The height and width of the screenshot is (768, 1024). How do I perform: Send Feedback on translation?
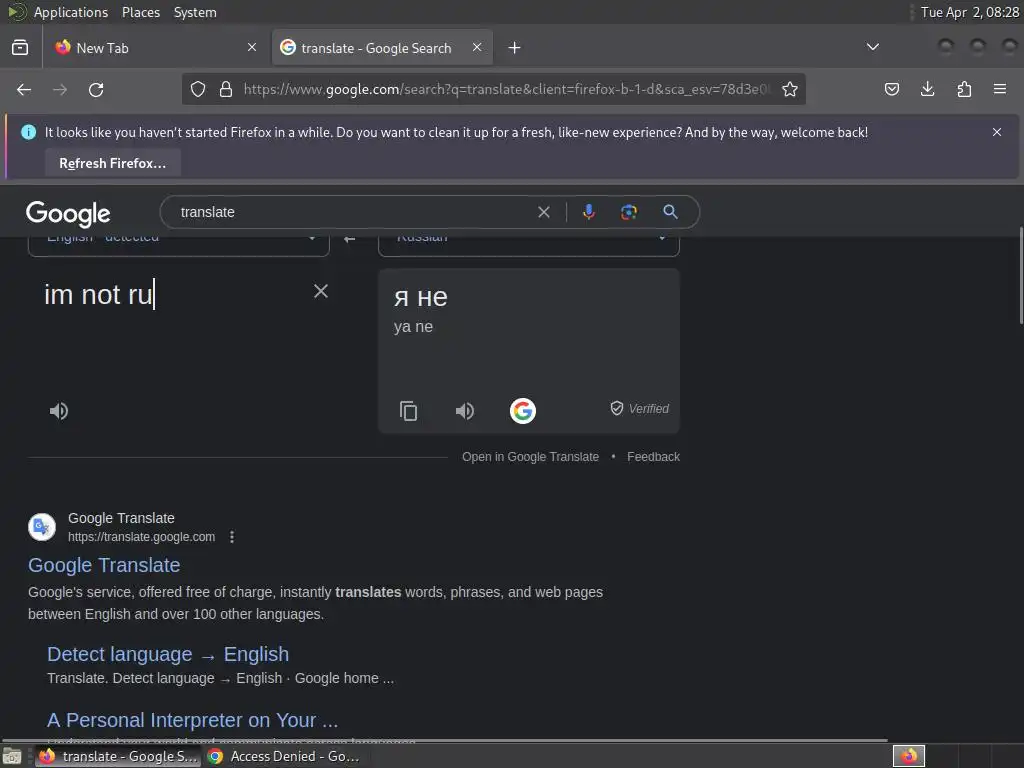click(653, 456)
